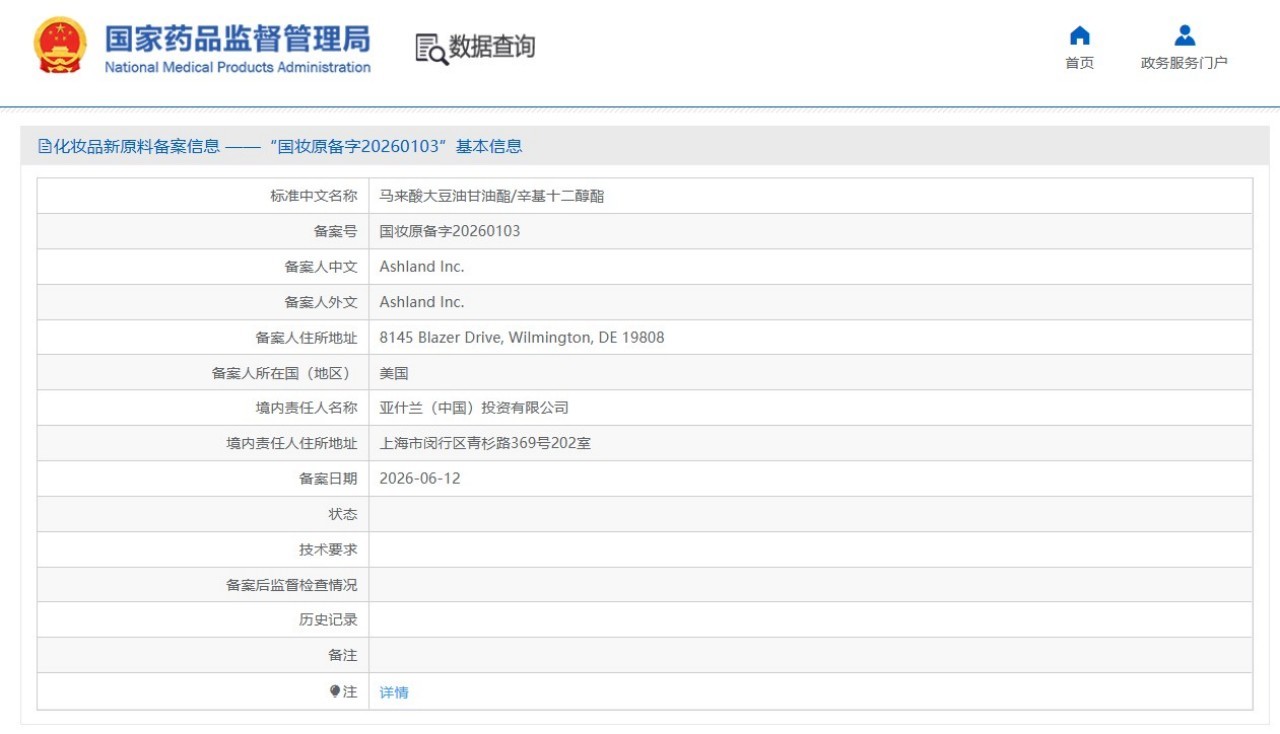Select 亚什兰（中国）投资有限公司 value

point(474,408)
